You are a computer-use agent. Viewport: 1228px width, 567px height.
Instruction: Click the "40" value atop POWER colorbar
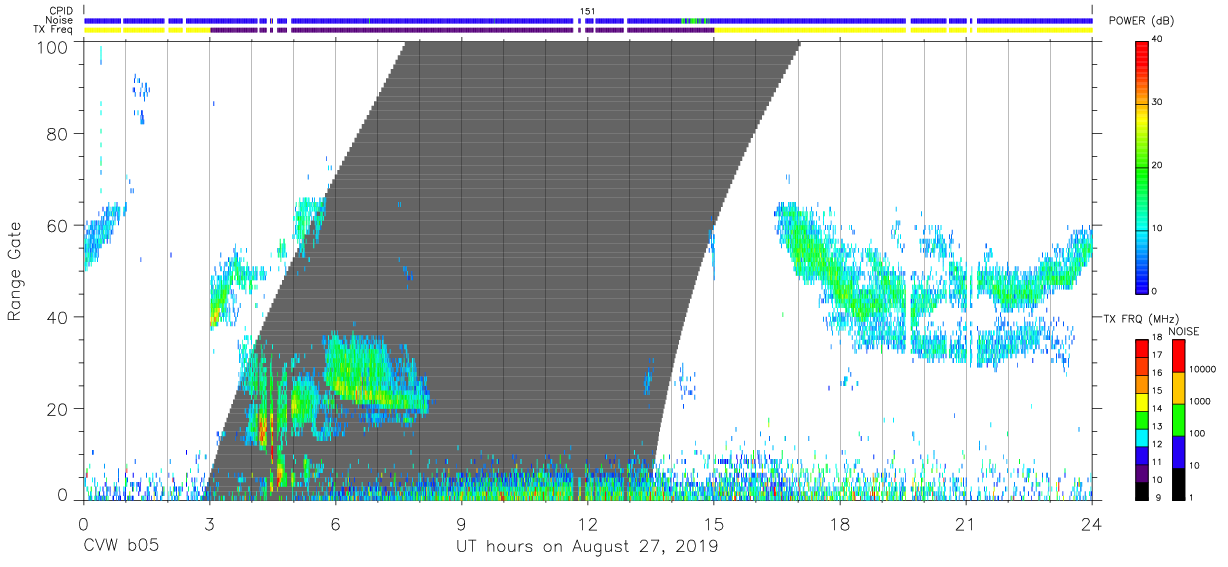[x=1158, y=40]
